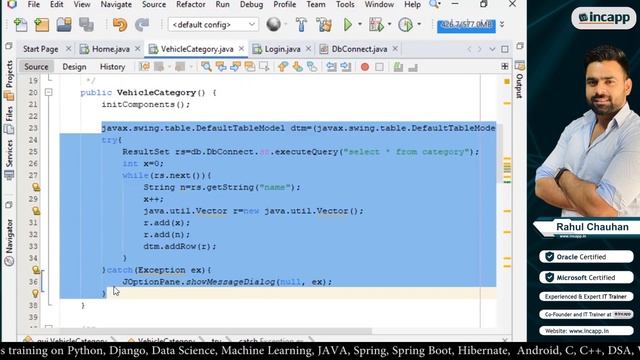
Task: Expand the toolbar overflow chevron
Action: pyautogui.click(x=502, y=24)
